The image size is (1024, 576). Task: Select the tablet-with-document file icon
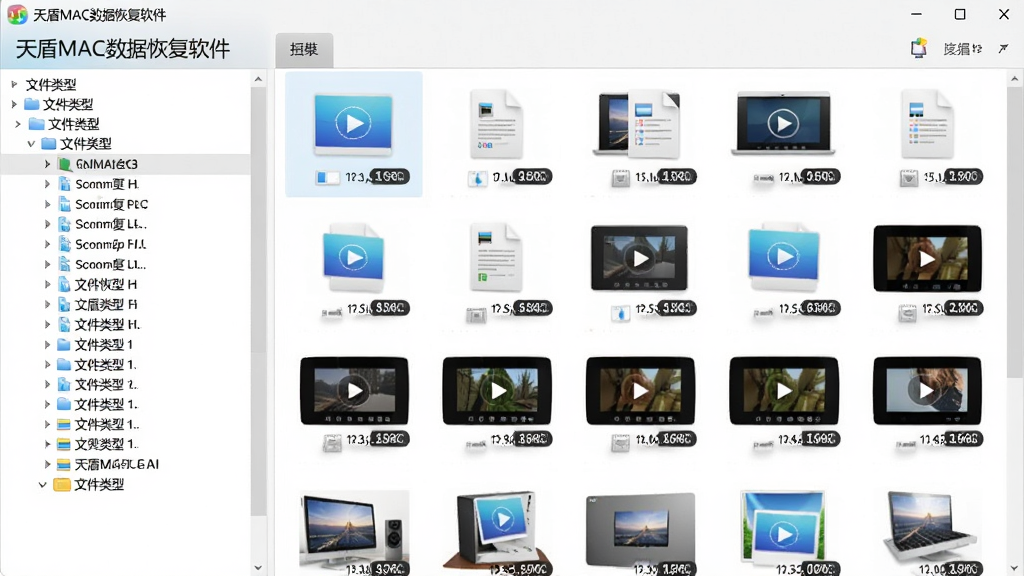tap(637, 124)
